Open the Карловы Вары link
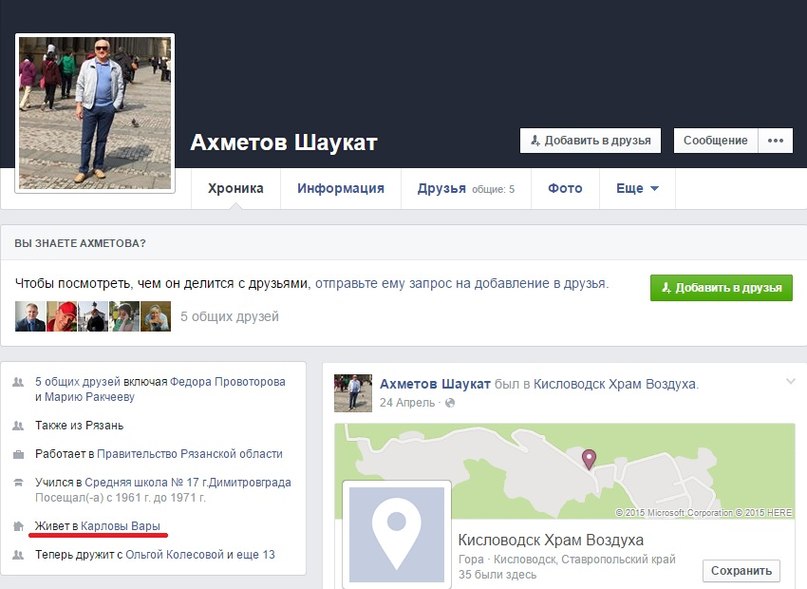807x589 pixels. click(120, 526)
